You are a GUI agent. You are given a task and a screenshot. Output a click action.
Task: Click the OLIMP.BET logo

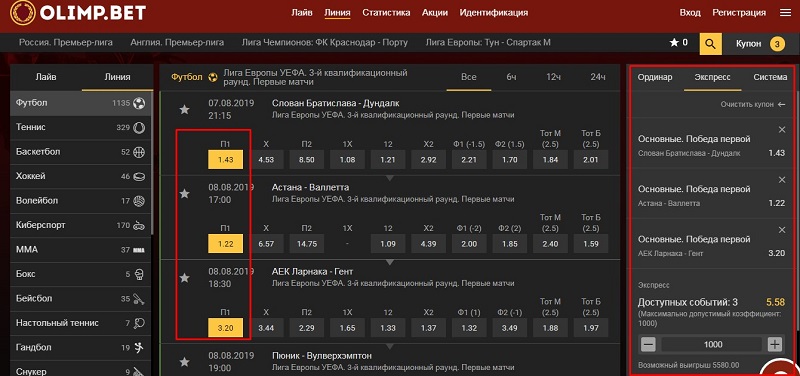[78, 13]
